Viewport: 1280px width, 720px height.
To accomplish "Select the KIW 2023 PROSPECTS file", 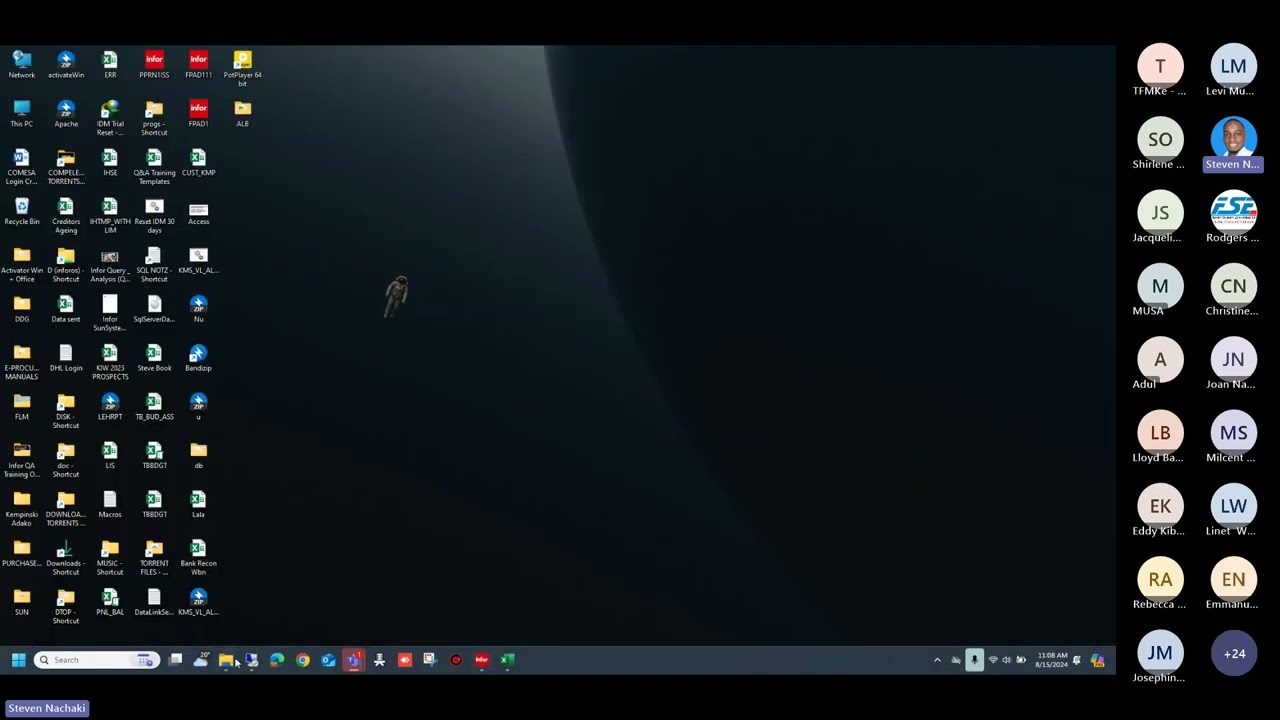I will [110, 363].
